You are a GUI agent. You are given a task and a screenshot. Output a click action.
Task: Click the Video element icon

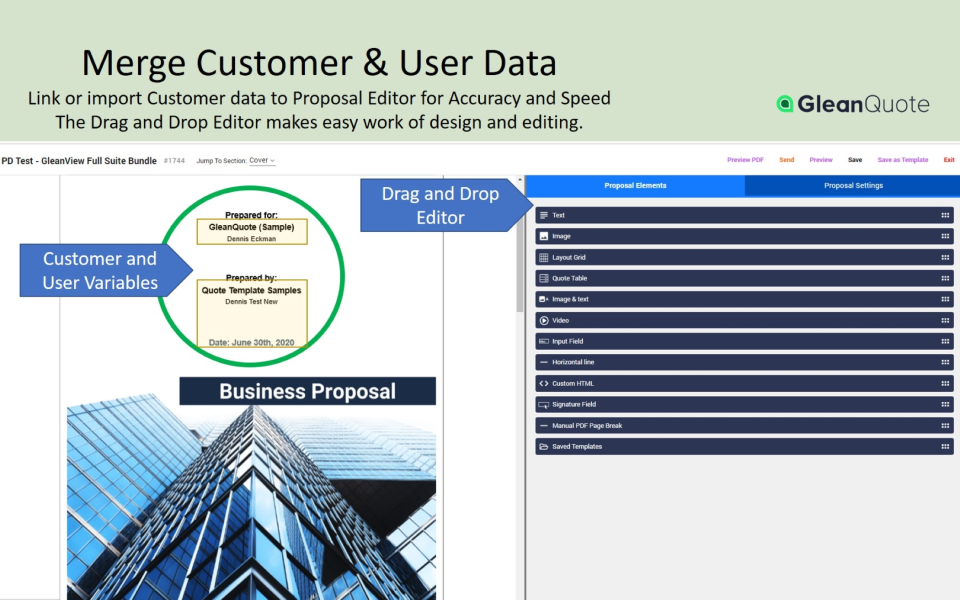pos(543,320)
